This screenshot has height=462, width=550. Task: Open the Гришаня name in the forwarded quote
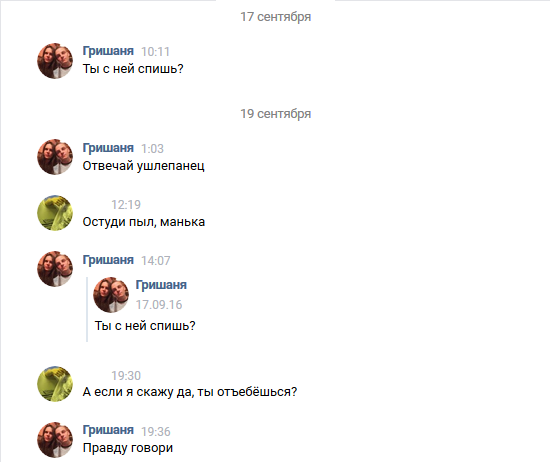161,285
